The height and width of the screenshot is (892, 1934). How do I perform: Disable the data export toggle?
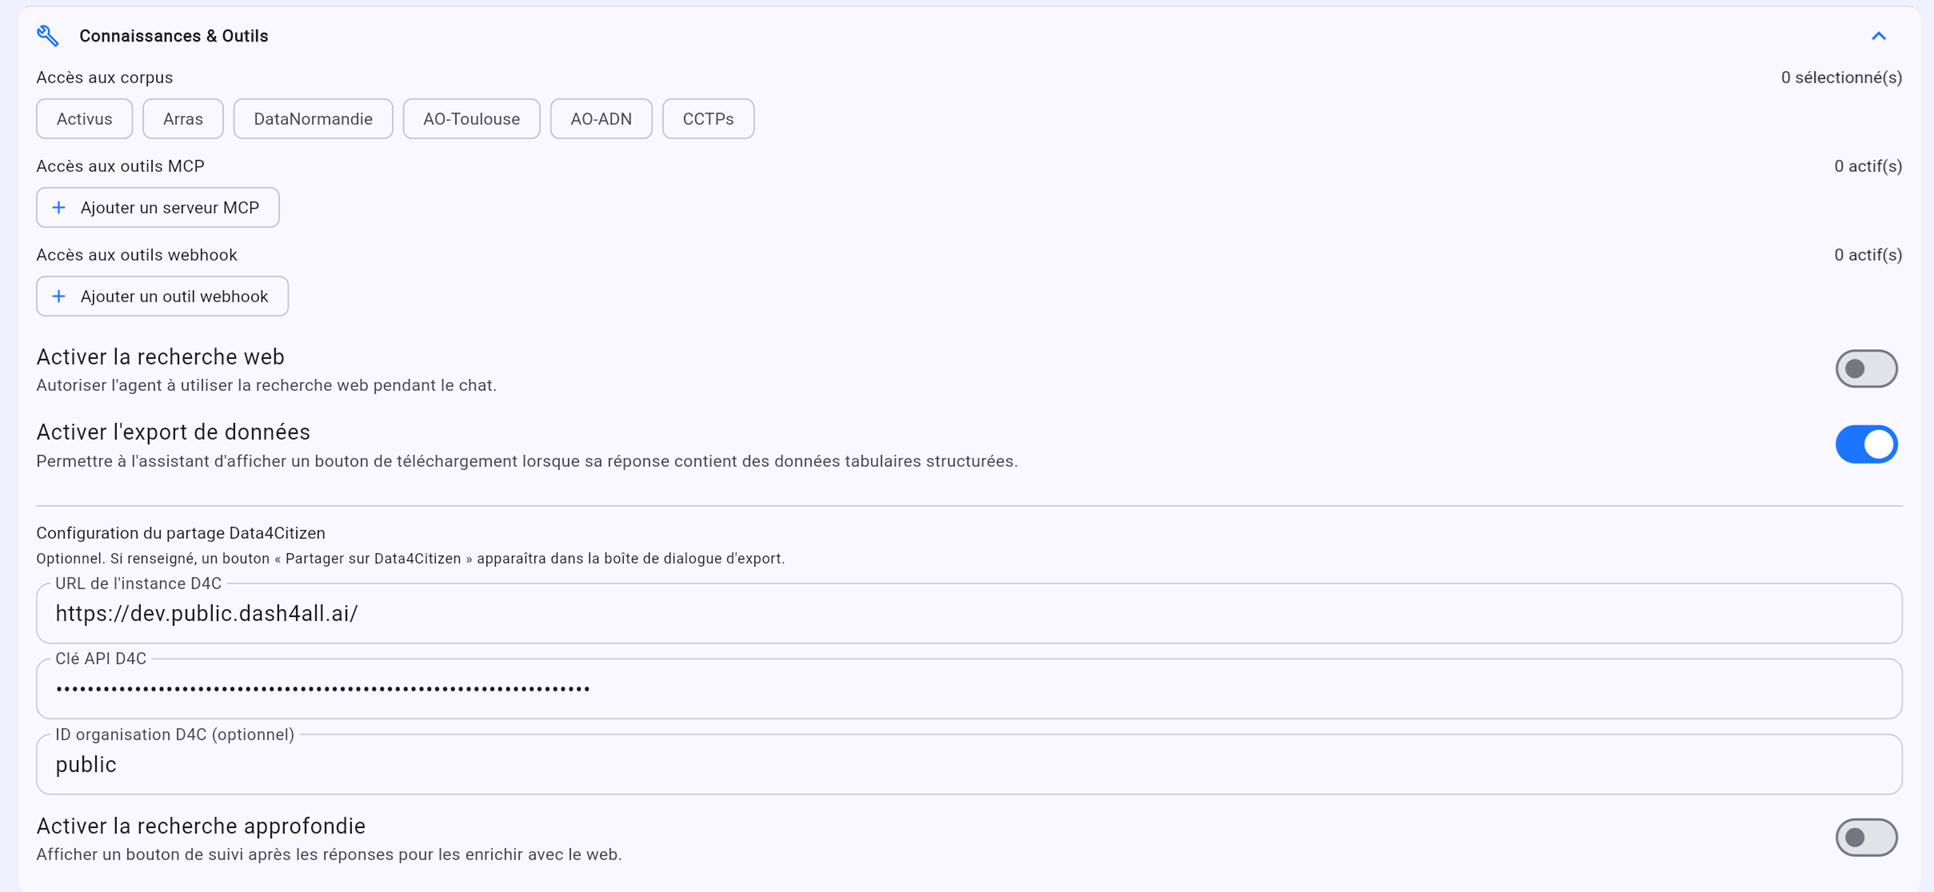(x=1866, y=444)
